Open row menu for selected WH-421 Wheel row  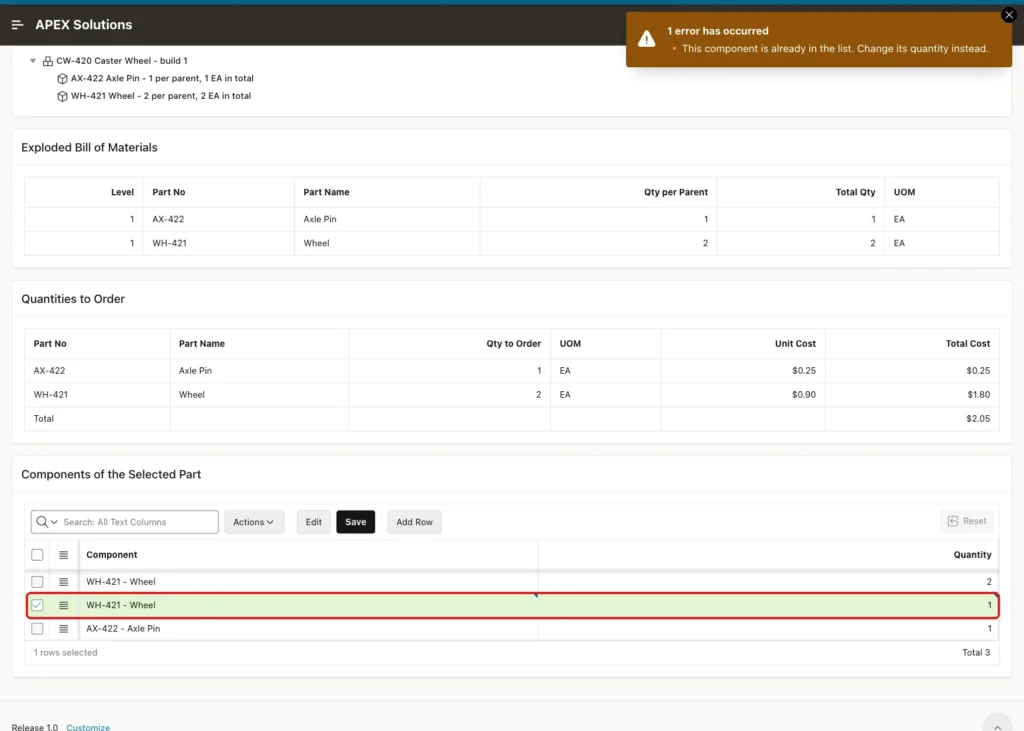63,605
